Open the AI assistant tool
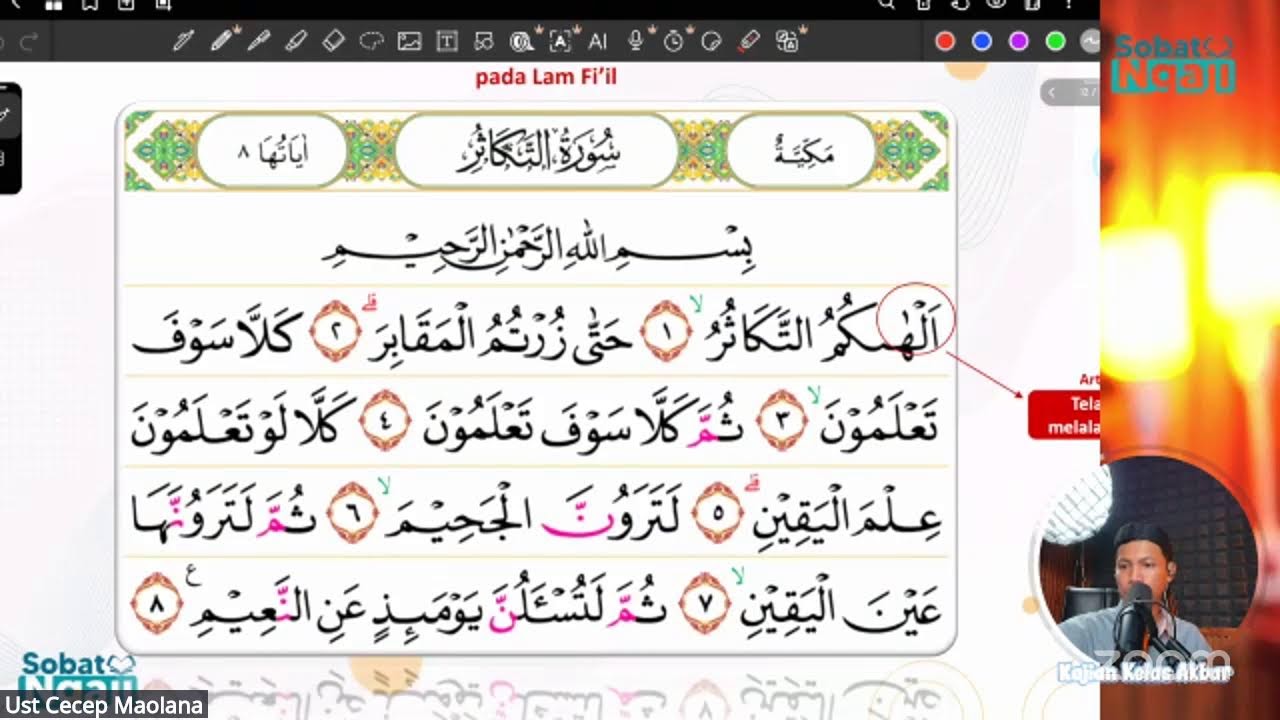 [x=598, y=41]
